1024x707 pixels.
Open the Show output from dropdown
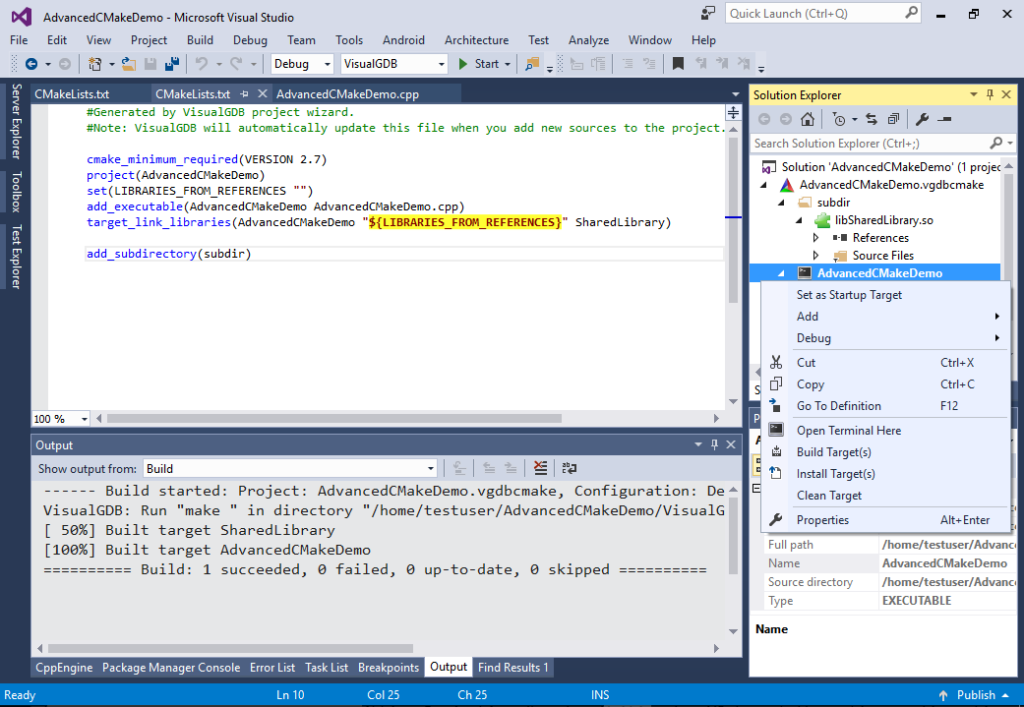[430, 467]
